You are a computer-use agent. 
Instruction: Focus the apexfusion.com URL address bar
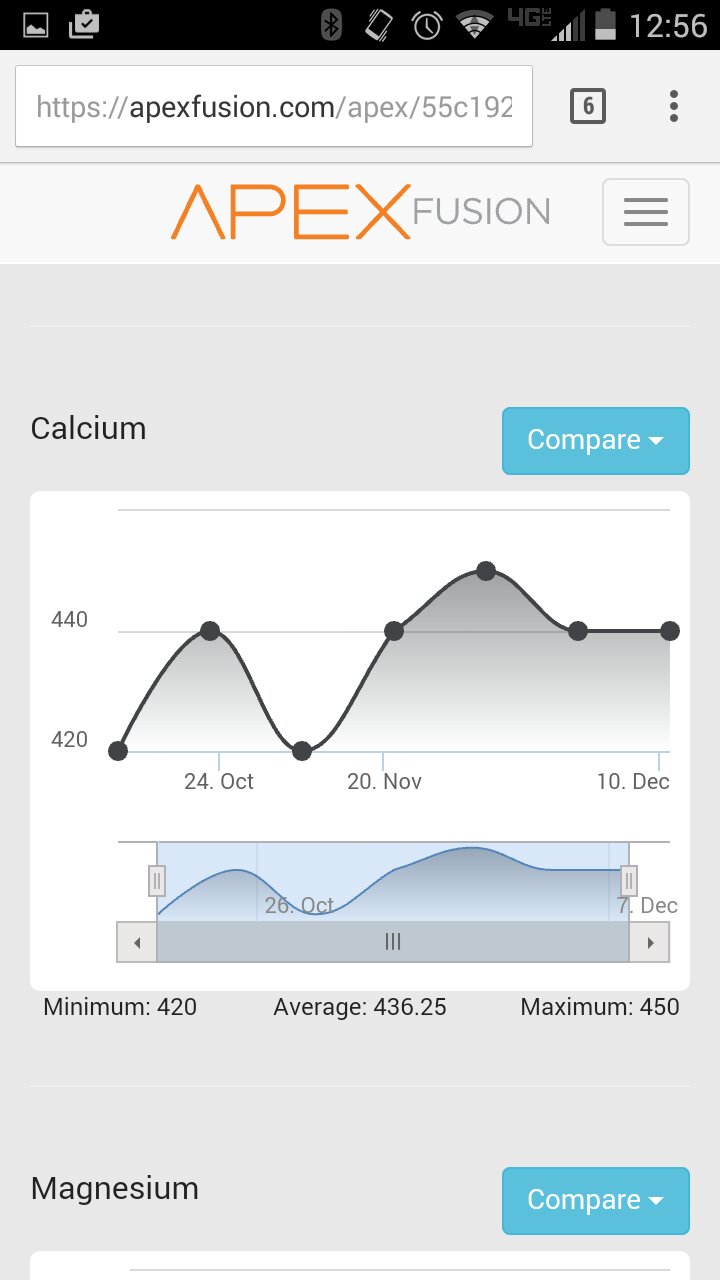(x=274, y=106)
